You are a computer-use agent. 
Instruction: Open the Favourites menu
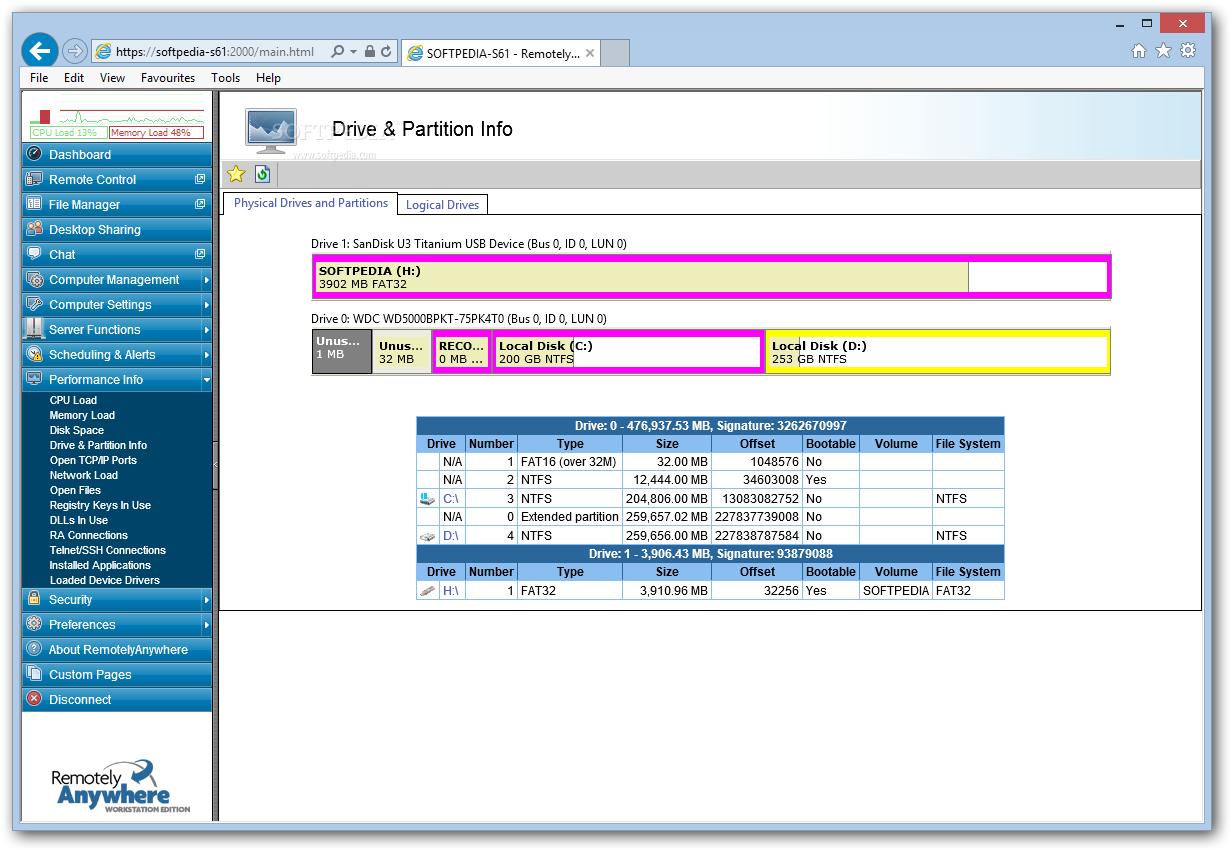pyautogui.click(x=168, y=78)
